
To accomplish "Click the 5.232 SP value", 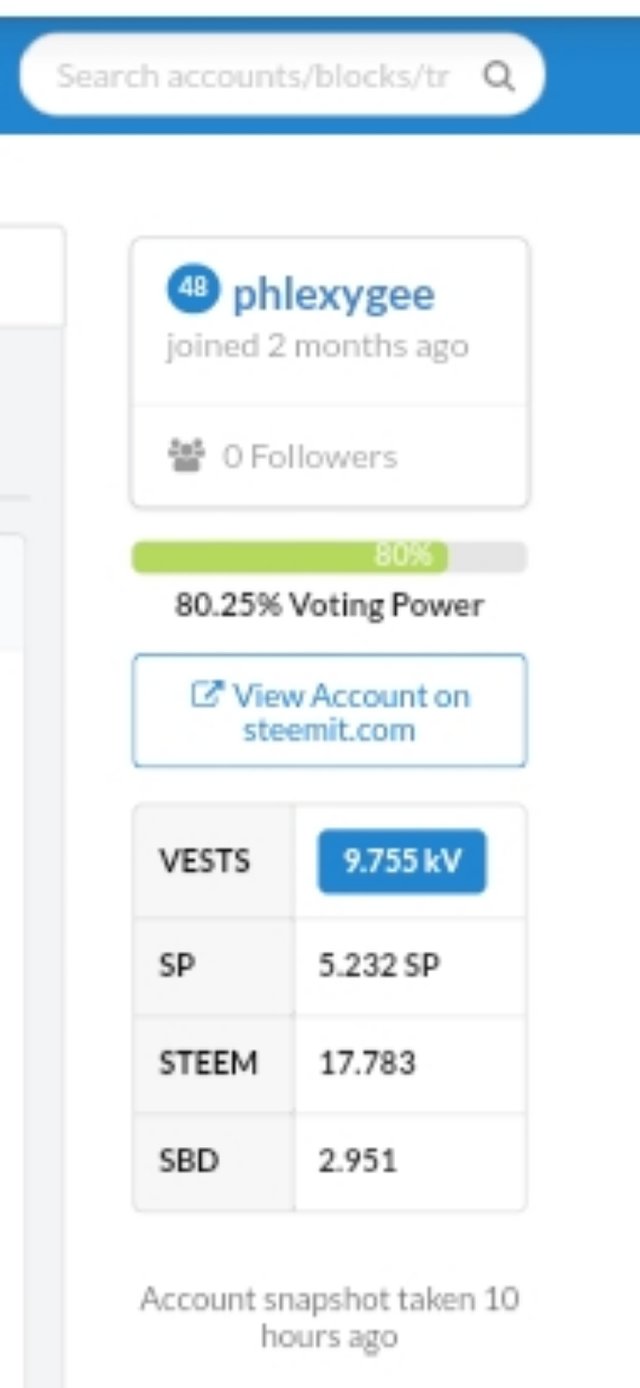I will 379,965.
